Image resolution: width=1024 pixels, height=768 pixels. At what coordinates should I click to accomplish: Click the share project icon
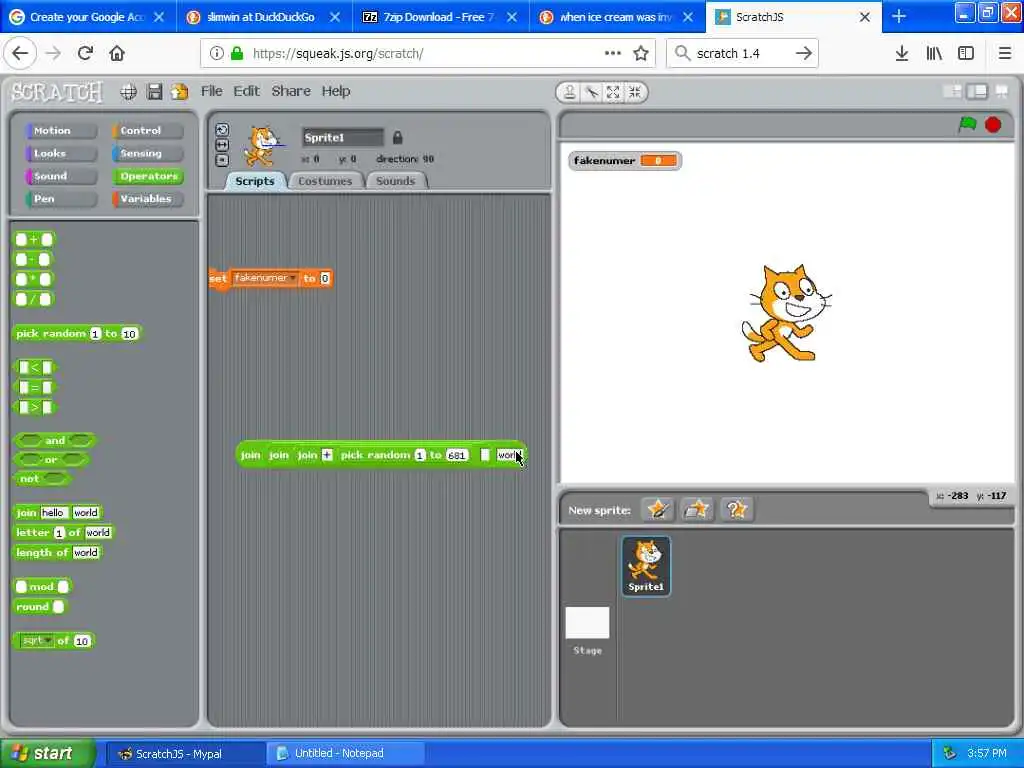180,92
